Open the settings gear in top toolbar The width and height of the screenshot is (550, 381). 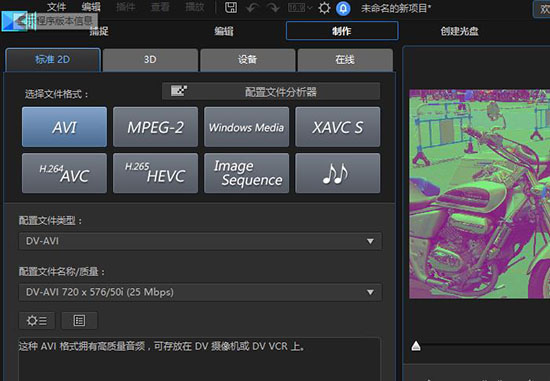click(324, 8)
